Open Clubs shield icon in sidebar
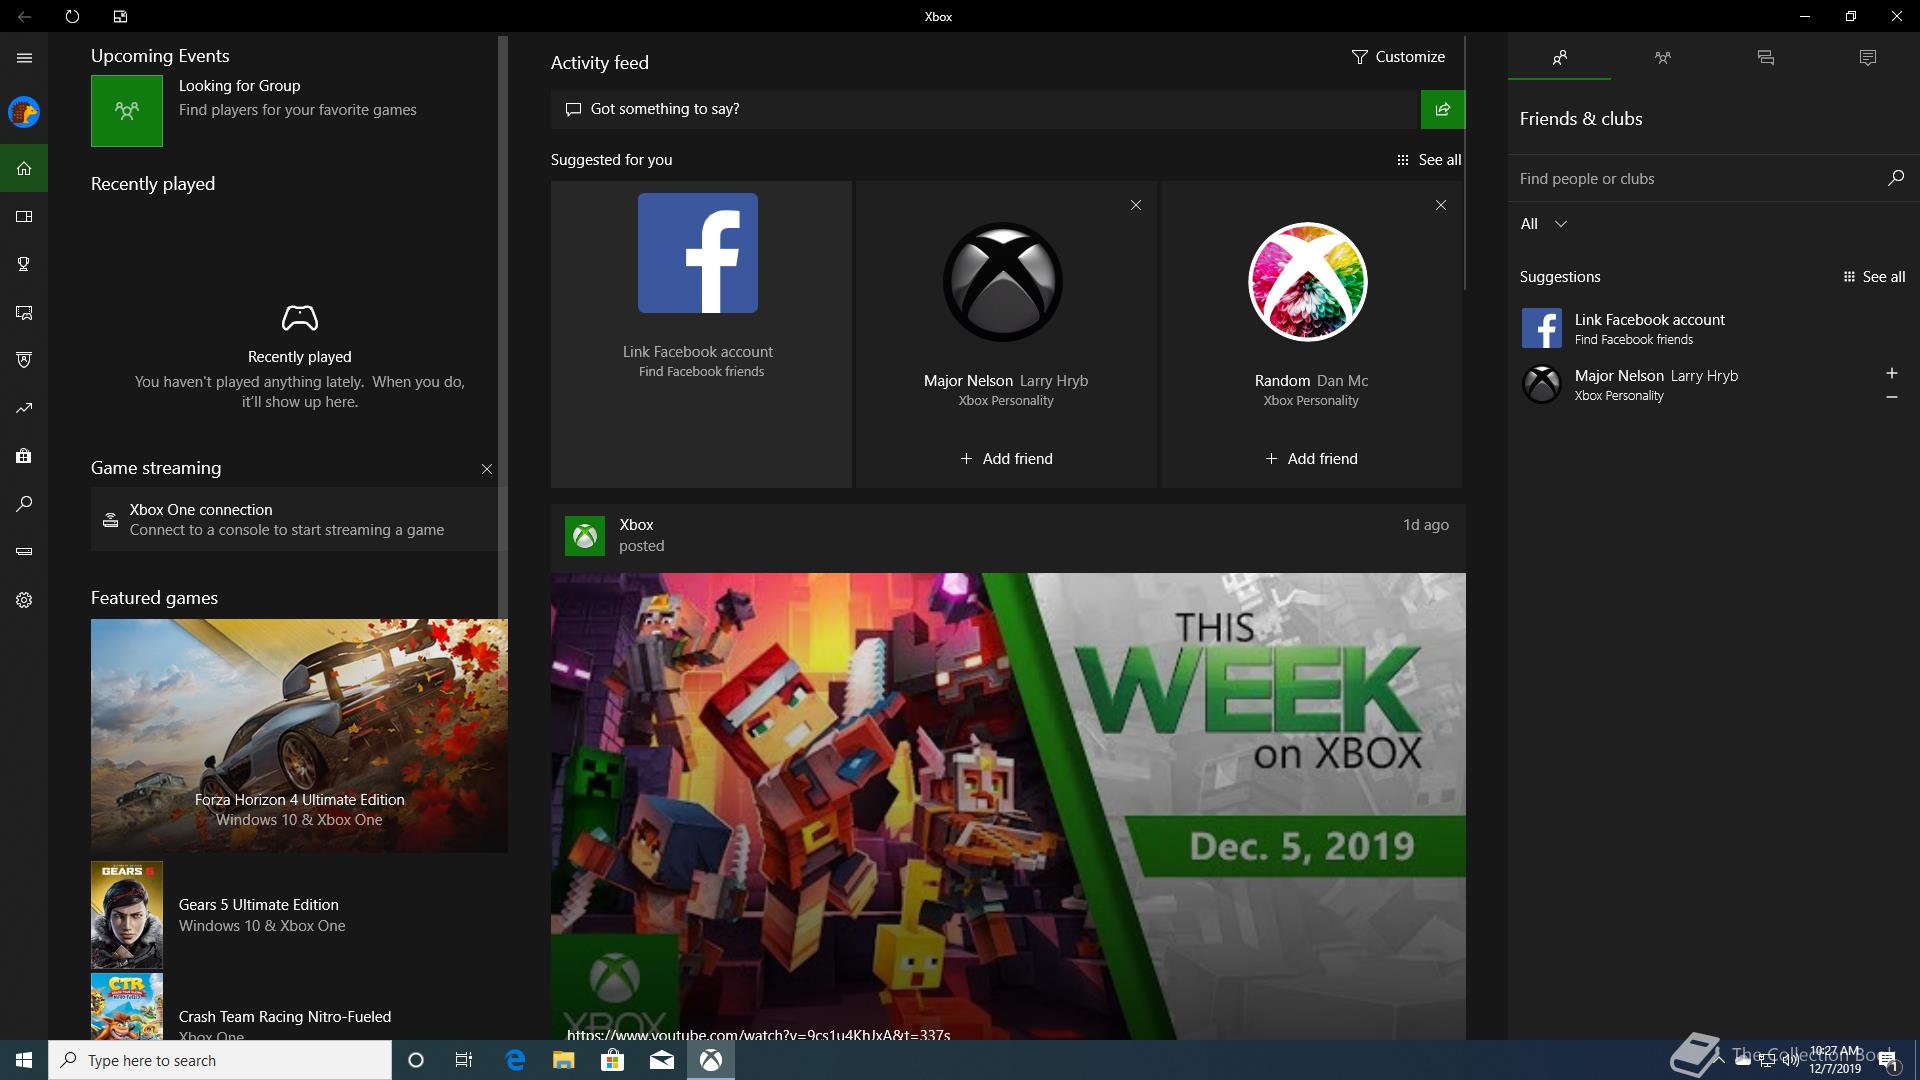 (x=24, y=360)
